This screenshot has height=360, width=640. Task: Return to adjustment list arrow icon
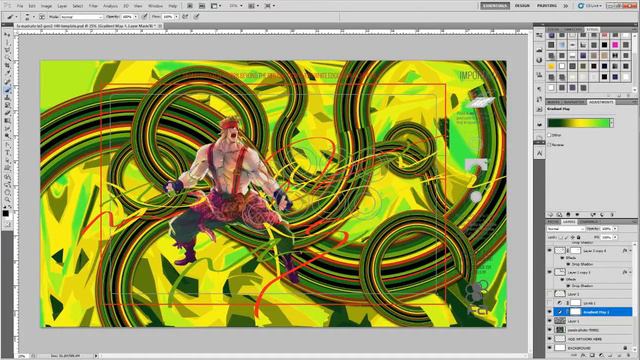point(550,214)
